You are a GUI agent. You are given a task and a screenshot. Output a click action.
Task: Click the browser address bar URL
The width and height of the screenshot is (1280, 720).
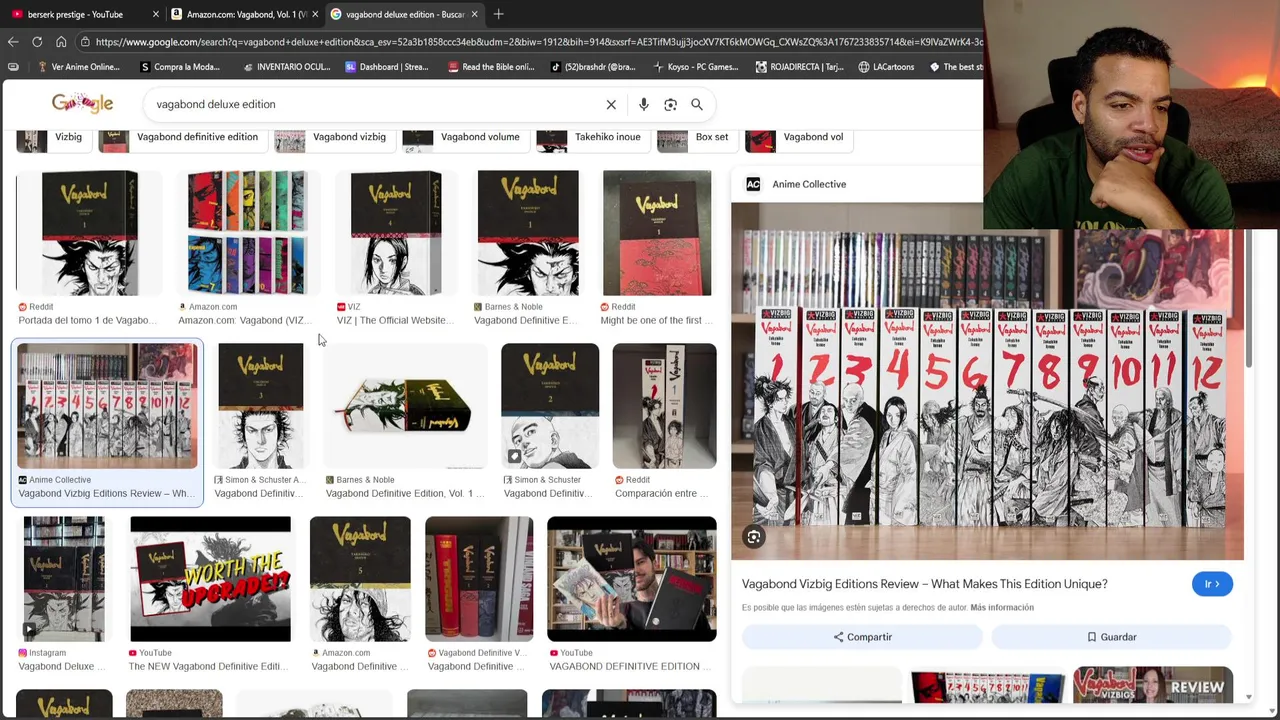(x=538, y=42)
